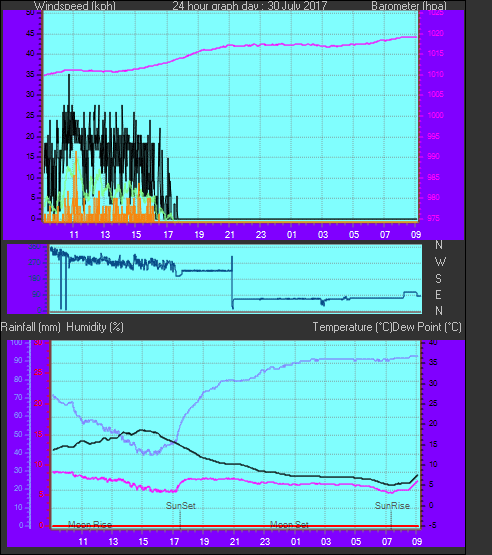Click the Windspeed (kph) axis label
The width and height of the screenshot is (492, 555).
click(75, 5)
